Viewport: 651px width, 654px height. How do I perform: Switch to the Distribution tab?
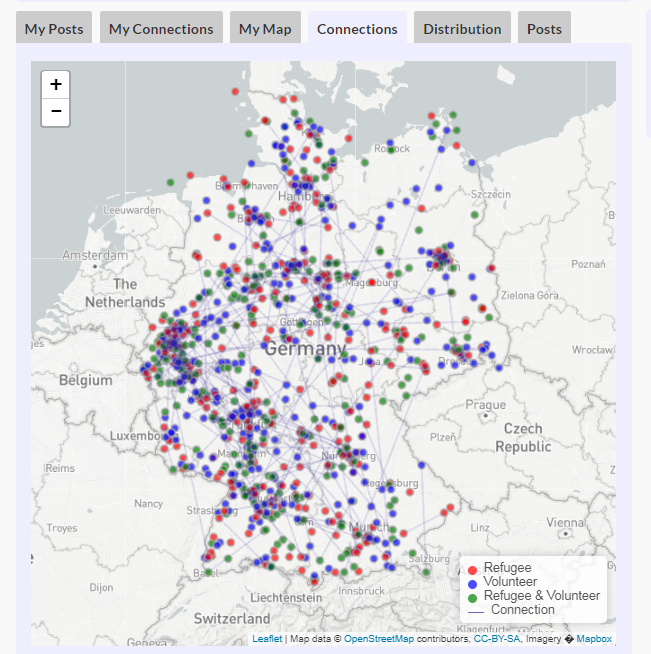462,29
